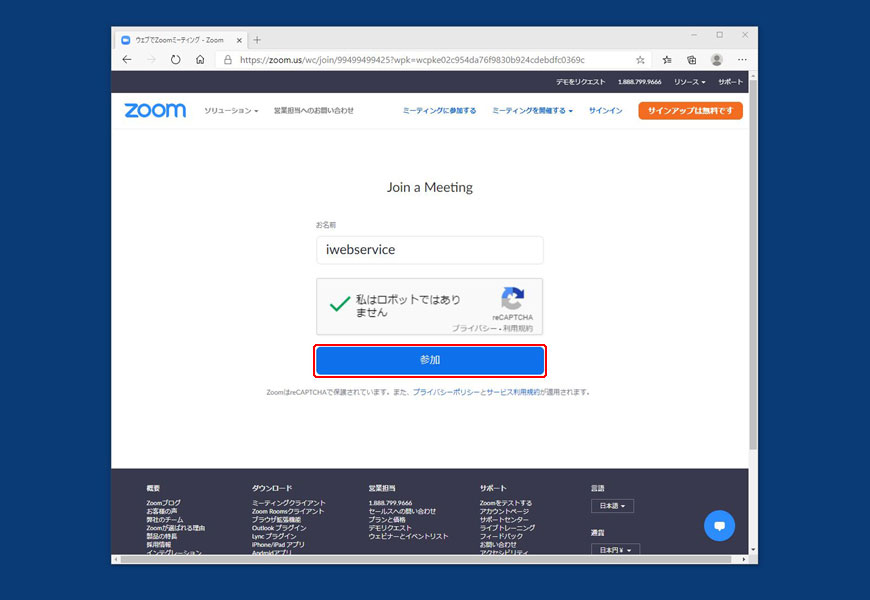Click the reCAPTCHA logo
This screenshot has width=870, height=600.
click(x=513, y=298)
